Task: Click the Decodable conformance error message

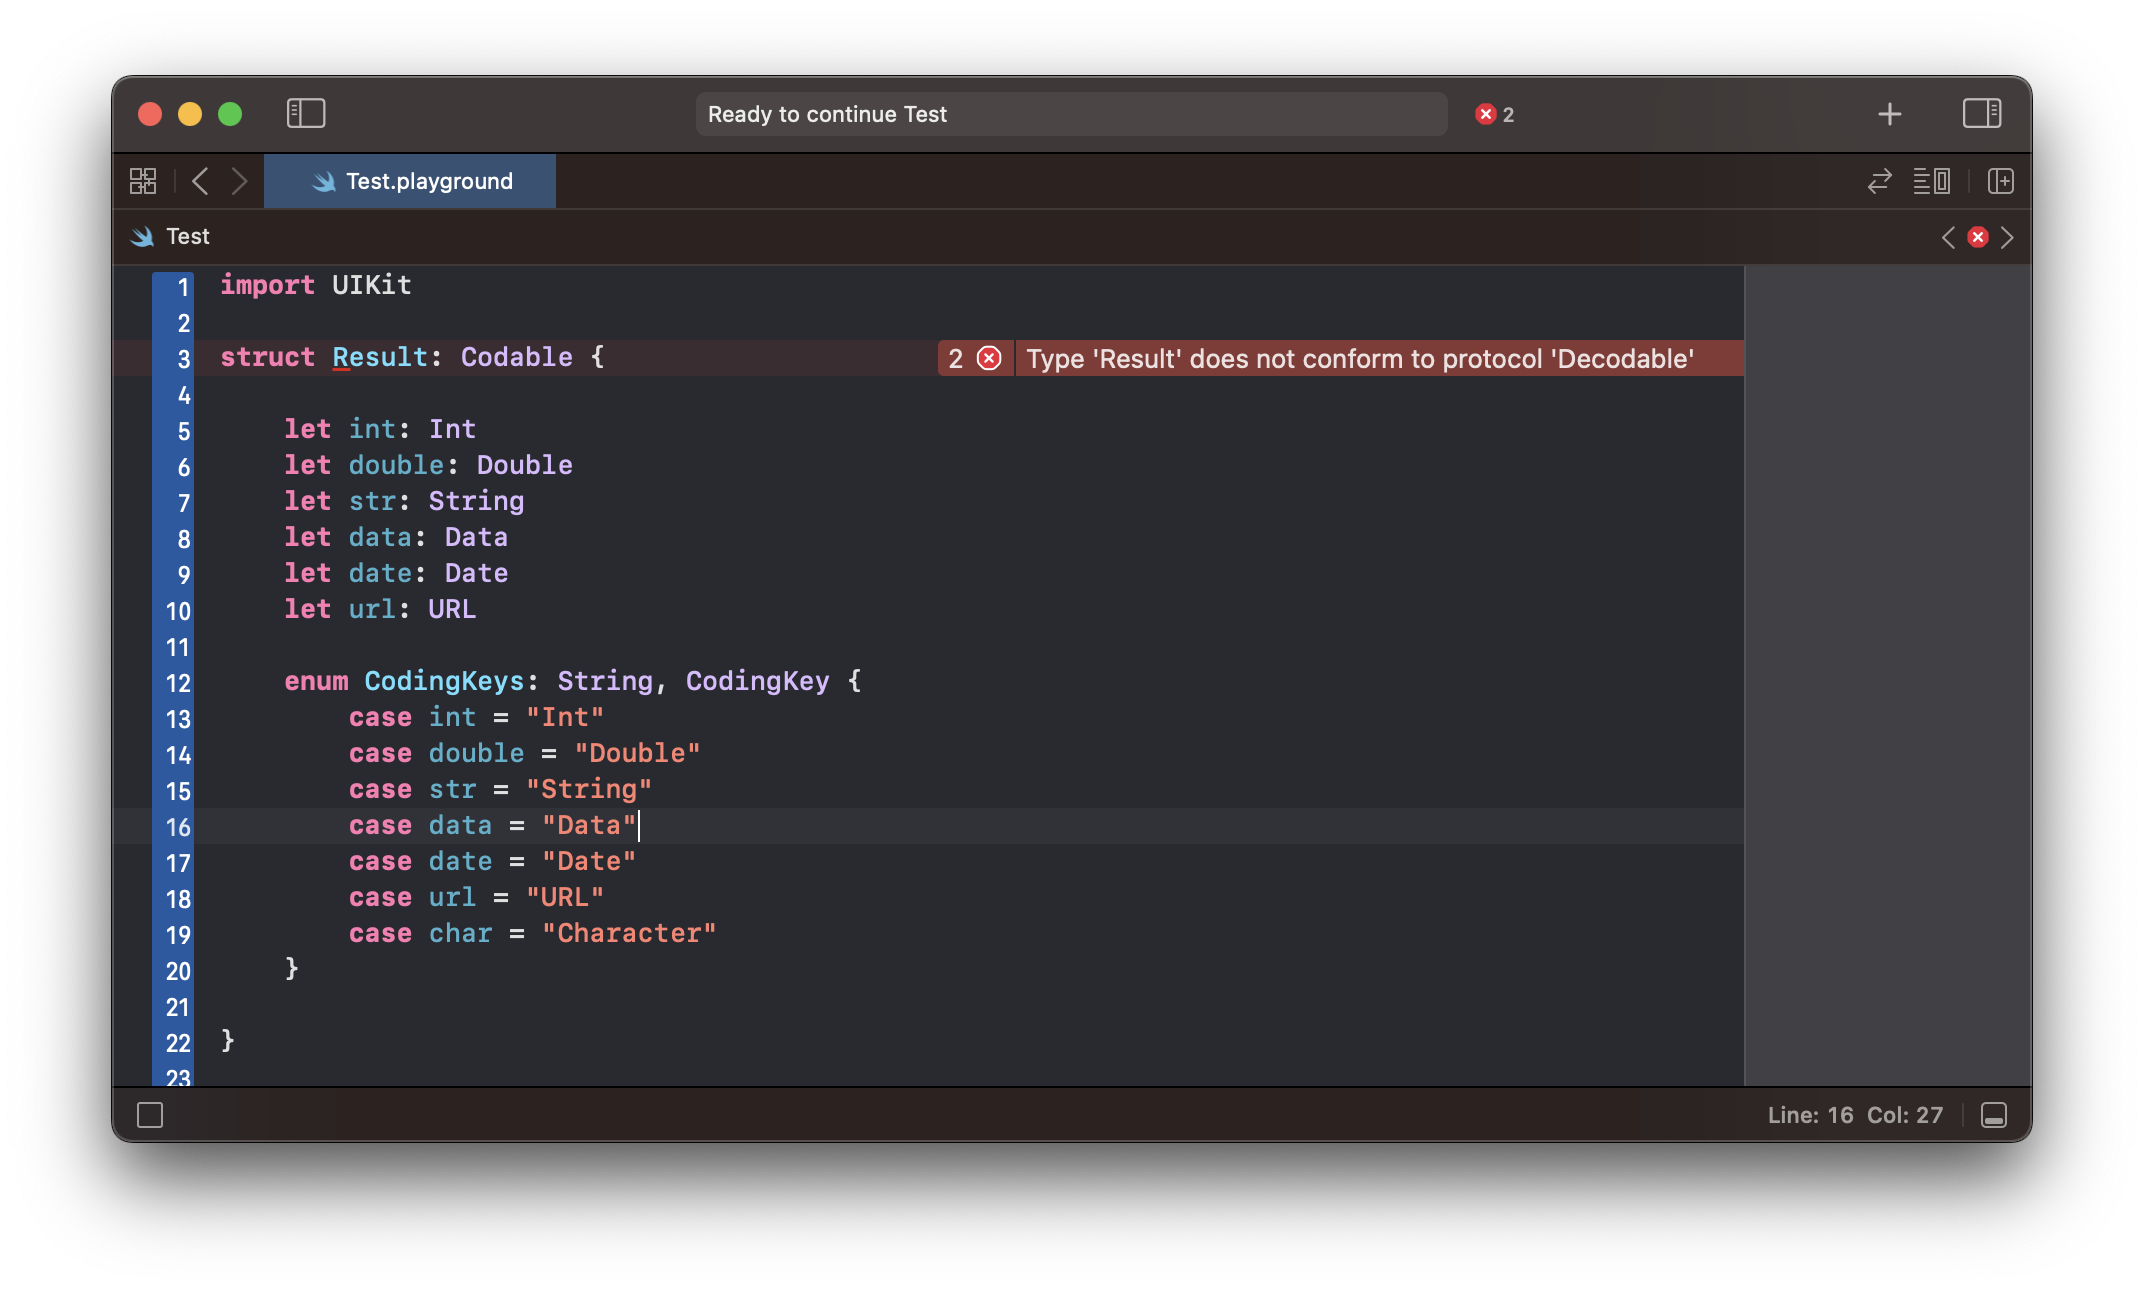Action: click(1360, 358)
